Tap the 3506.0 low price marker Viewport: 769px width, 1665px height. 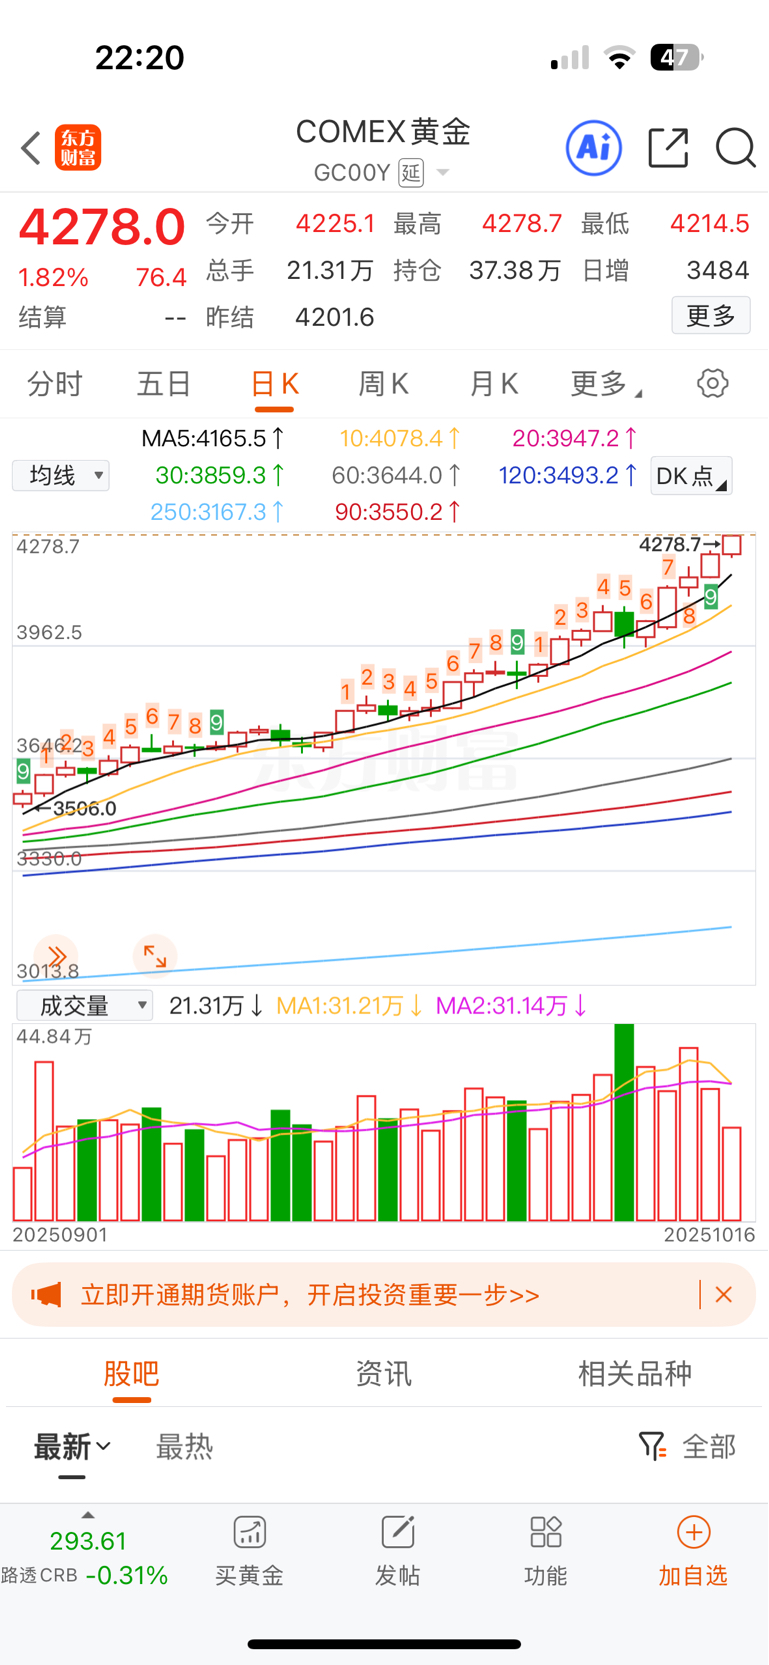pyautogui.click(x=75, y=808)
